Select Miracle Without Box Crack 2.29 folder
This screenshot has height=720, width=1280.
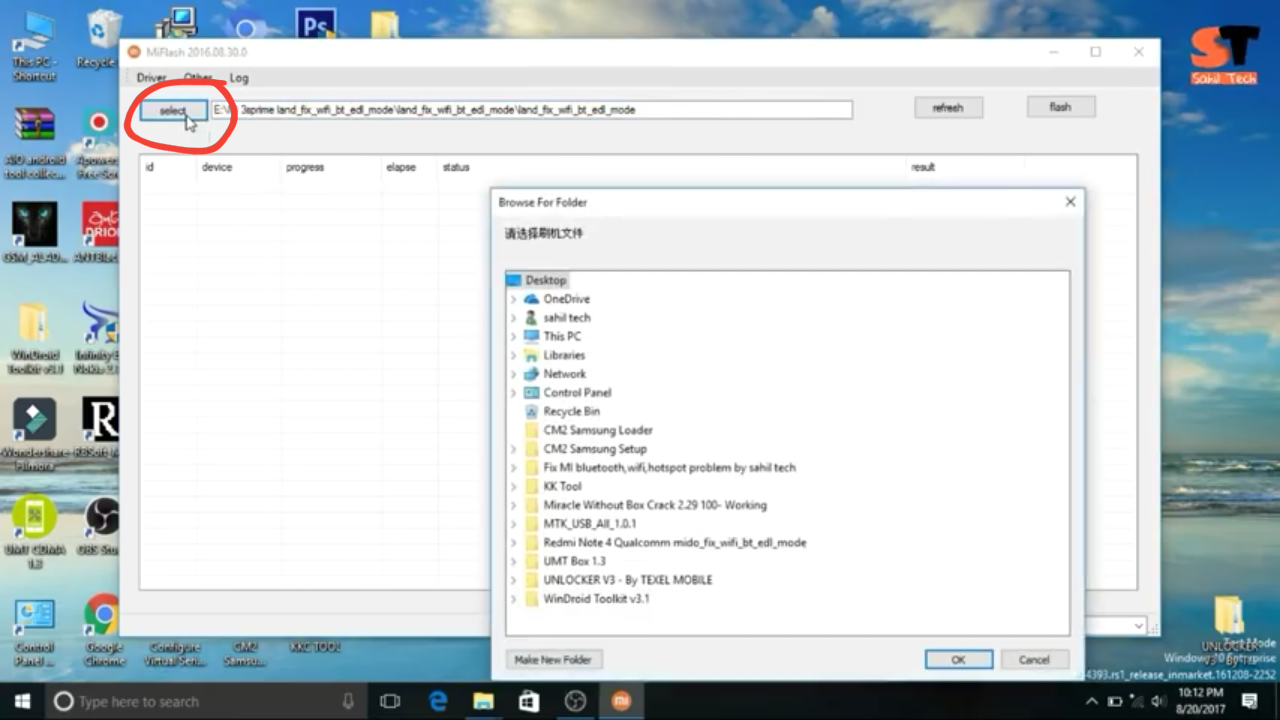click(655, 505)
